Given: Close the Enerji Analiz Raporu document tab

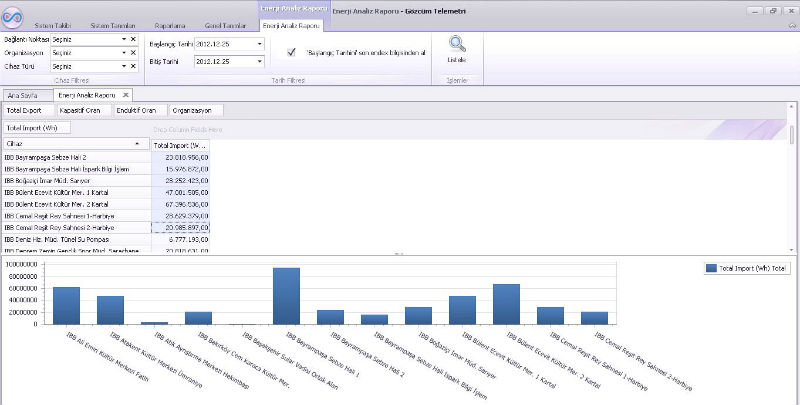Looking at the screenshot, I should click(x=126, y=93).
